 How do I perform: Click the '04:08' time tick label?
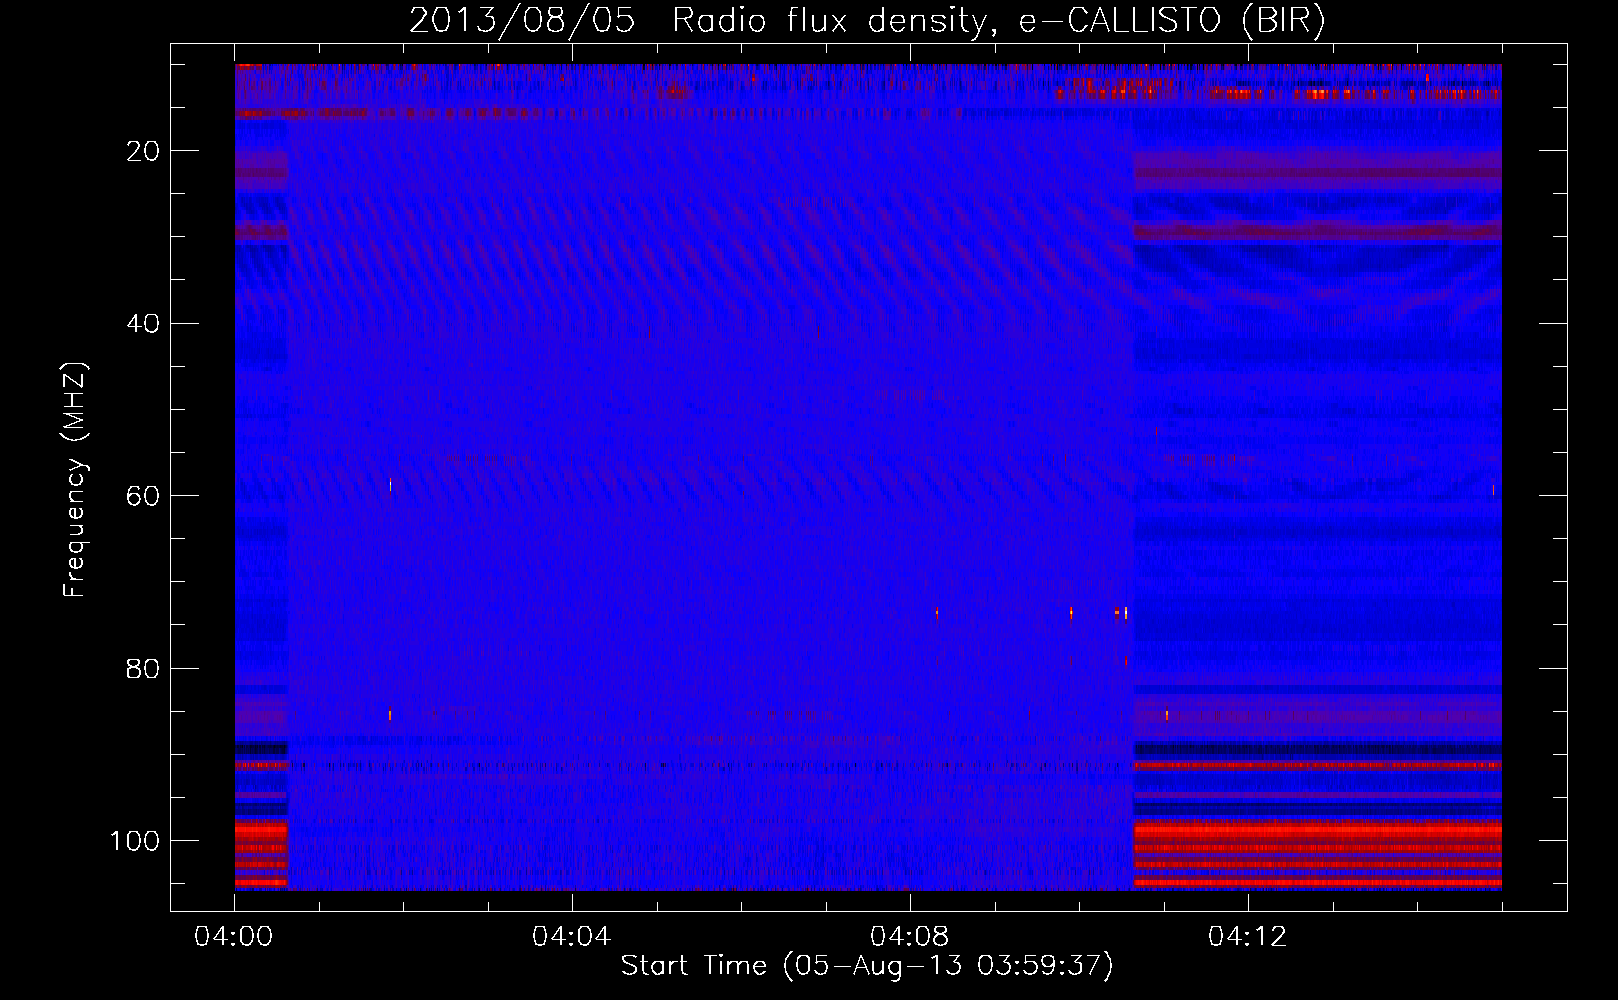tap(909, 937)
